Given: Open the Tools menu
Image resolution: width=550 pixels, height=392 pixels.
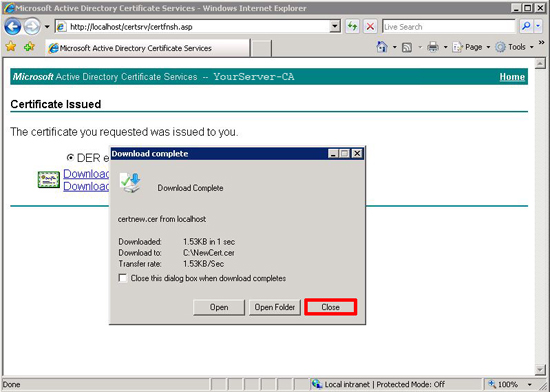Looking at the screenshot, I should [x=514, y=47].
